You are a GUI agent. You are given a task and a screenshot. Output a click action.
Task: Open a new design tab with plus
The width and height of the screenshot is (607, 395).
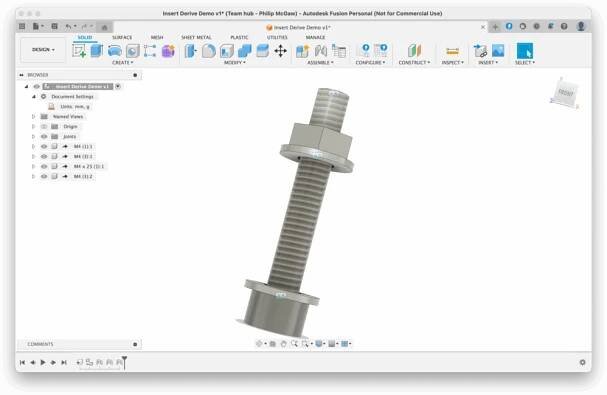pyautogui.click(x=495, y=27)
